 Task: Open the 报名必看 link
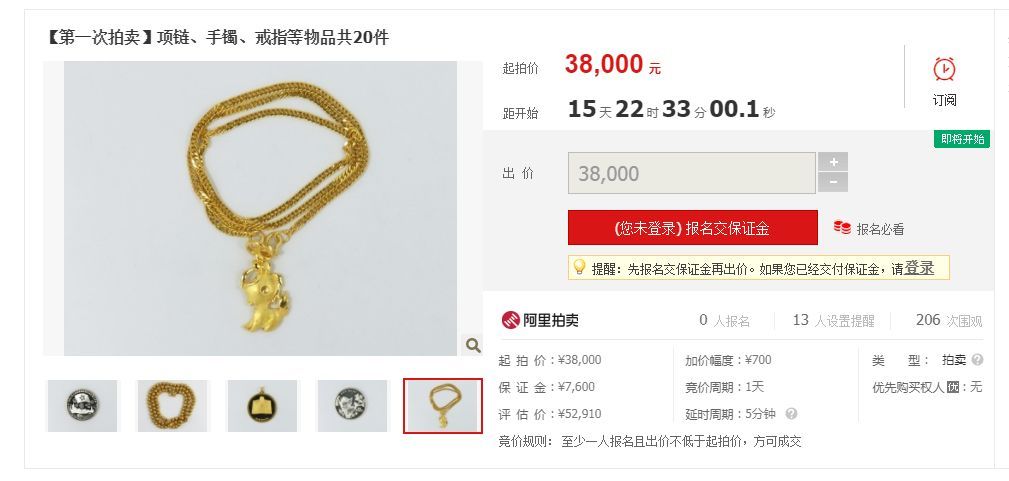click(880, 229)
